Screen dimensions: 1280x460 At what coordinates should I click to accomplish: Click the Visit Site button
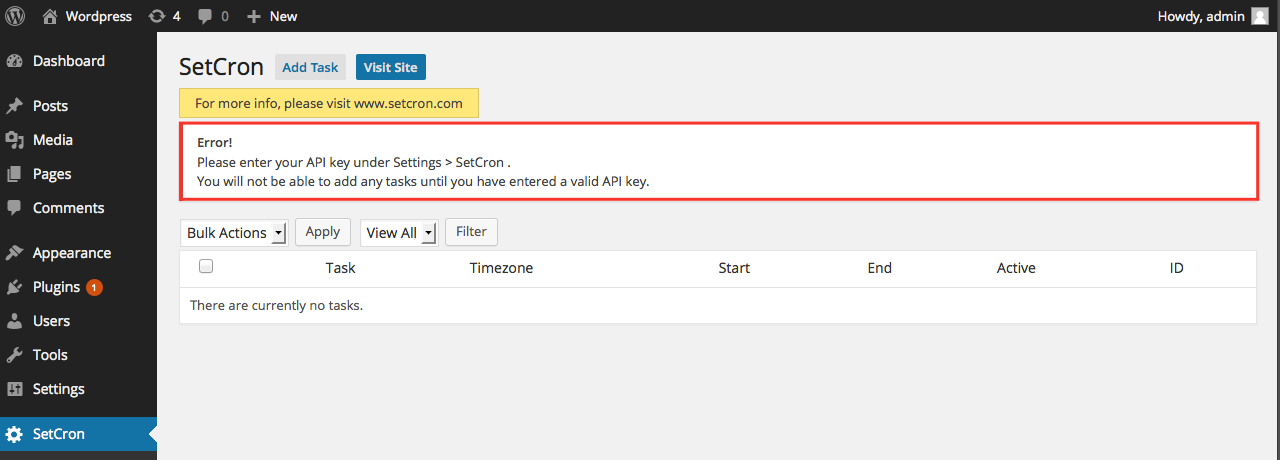pos(391,67)
